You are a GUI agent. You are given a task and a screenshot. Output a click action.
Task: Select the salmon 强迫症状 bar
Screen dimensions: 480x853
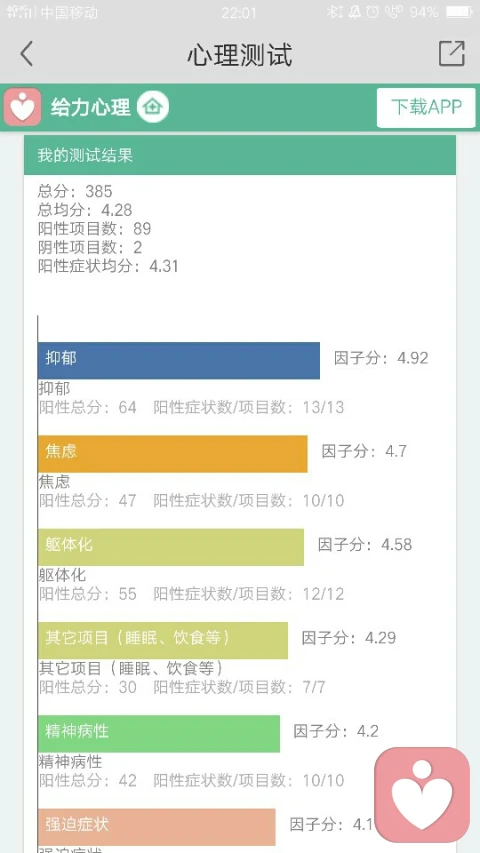157,827
